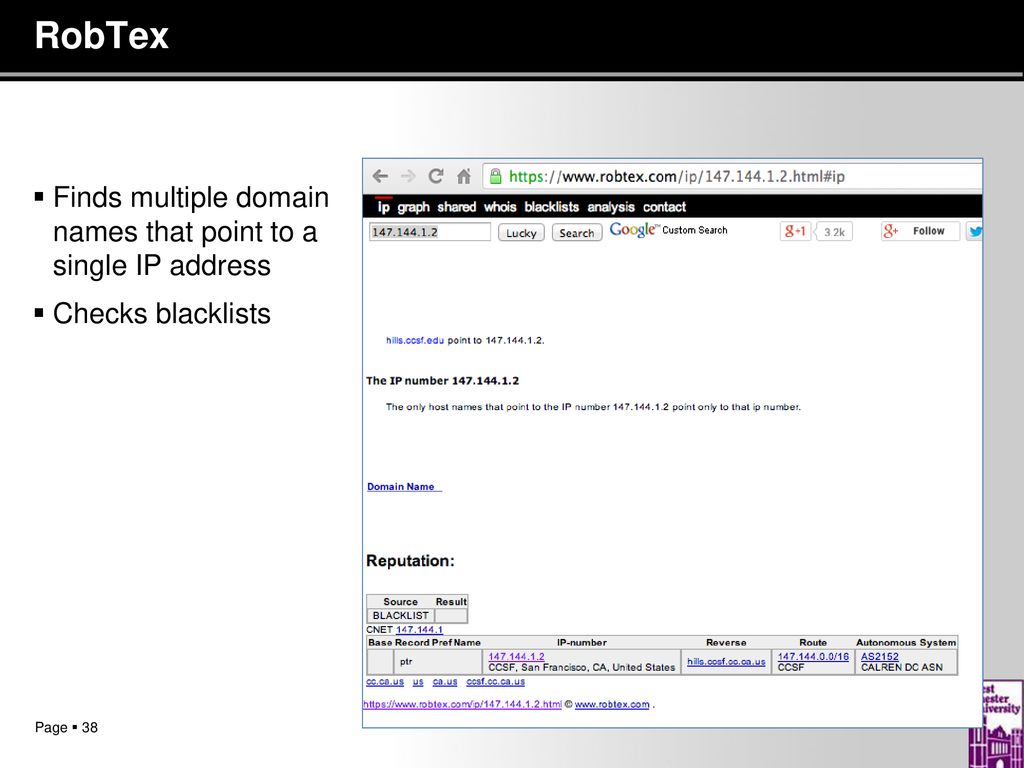Viewport: 1024px width, 768px height.
Task: Click the Twitter bird icon
Action: [975, 231]
